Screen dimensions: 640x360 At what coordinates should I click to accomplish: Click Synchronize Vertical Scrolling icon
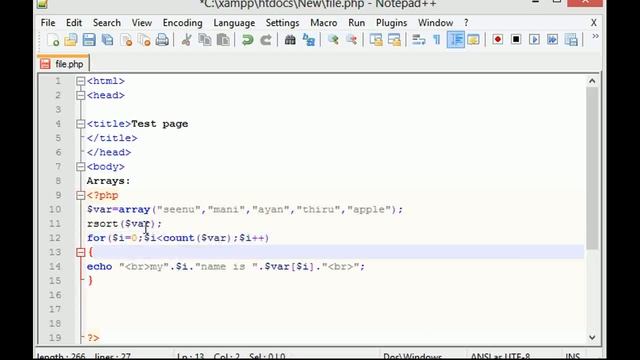tap(376, 40)
